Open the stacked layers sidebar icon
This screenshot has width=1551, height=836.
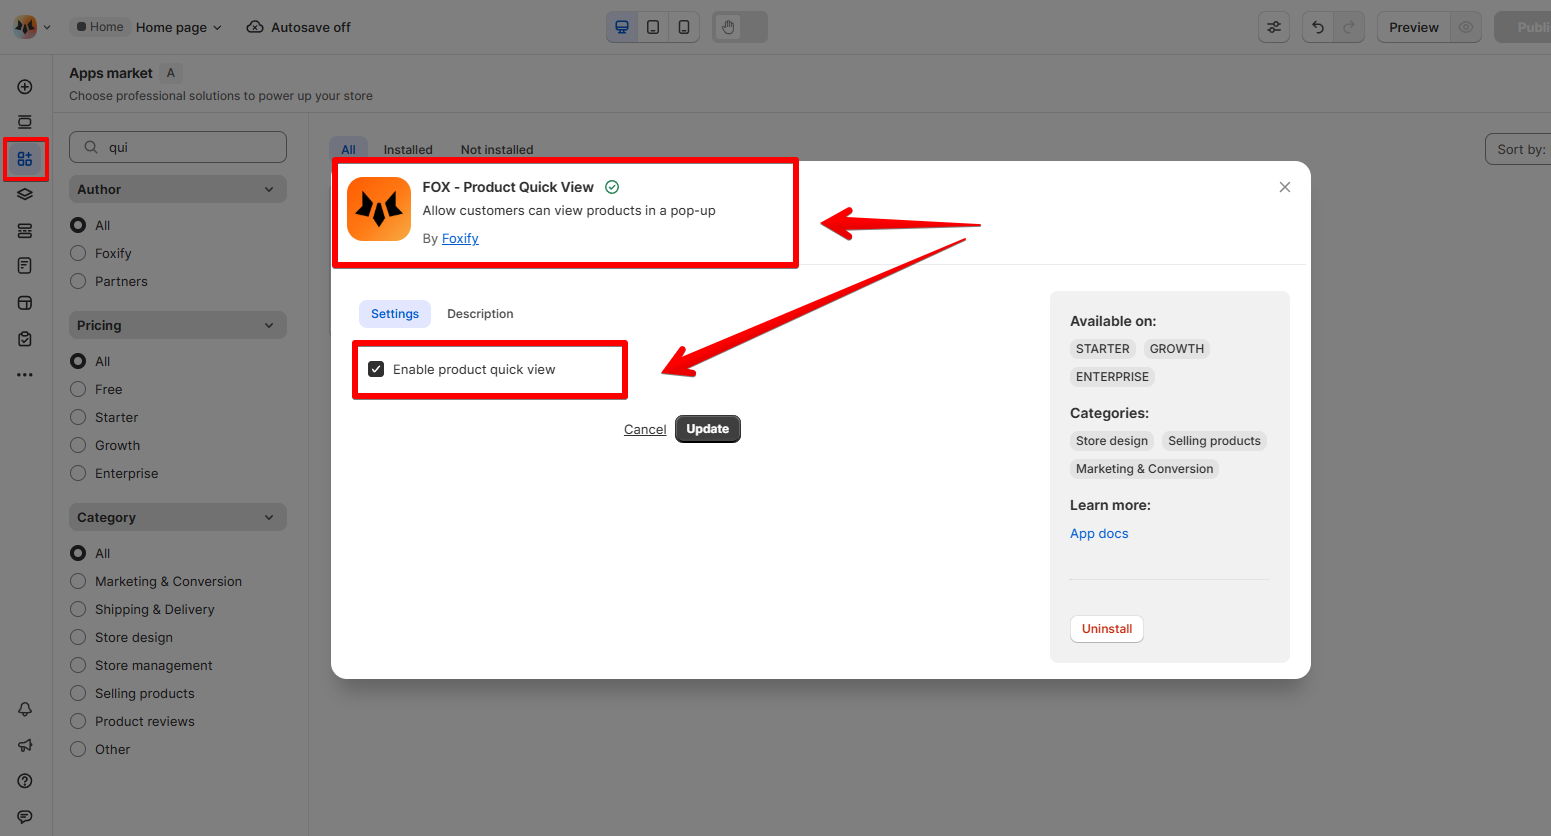[25, 195]
